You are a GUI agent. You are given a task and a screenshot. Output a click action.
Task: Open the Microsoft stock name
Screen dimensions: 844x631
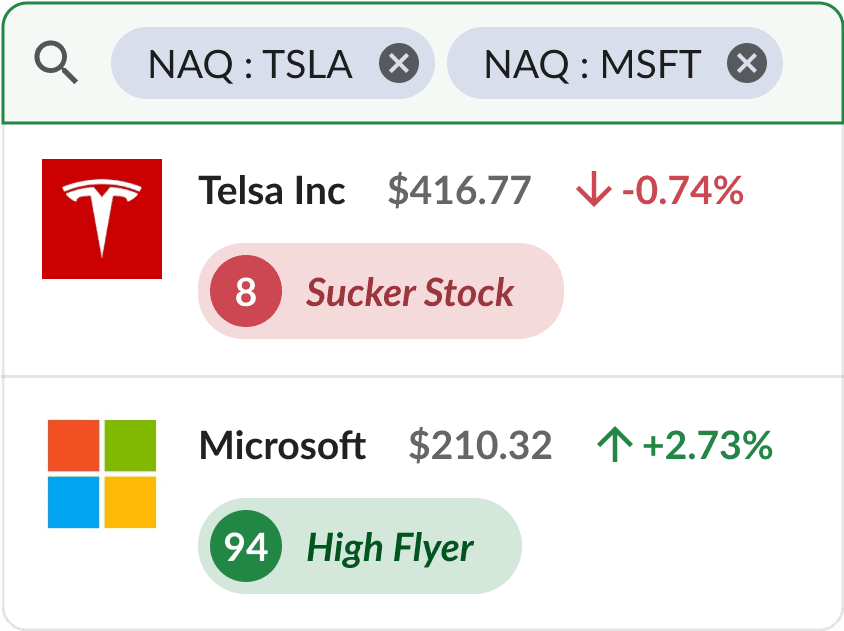(x=283, y=445)
